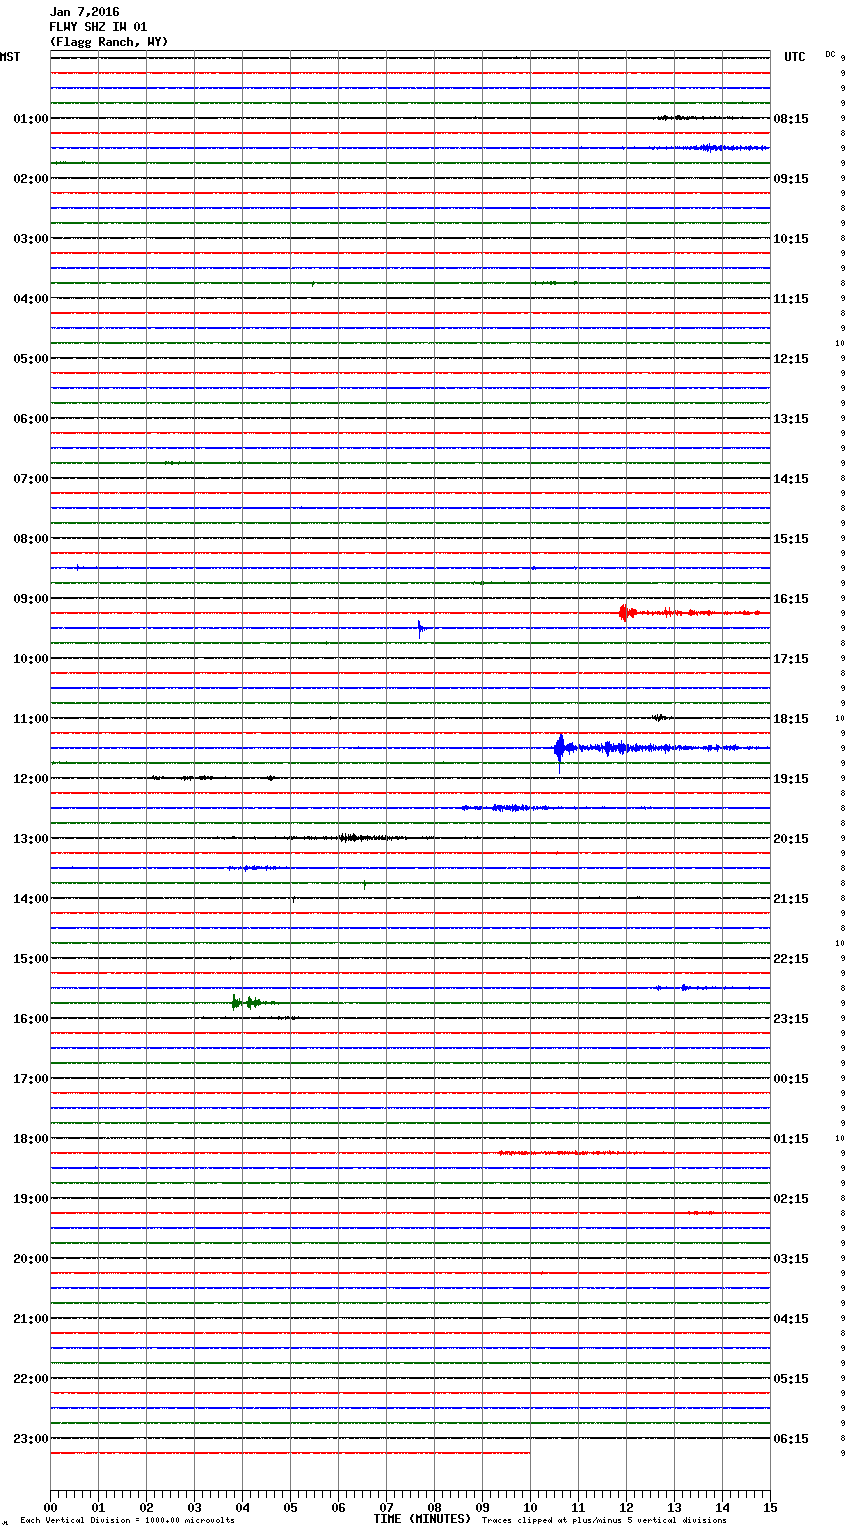Click the 11:15 UTC time label

tap(791, 298)
